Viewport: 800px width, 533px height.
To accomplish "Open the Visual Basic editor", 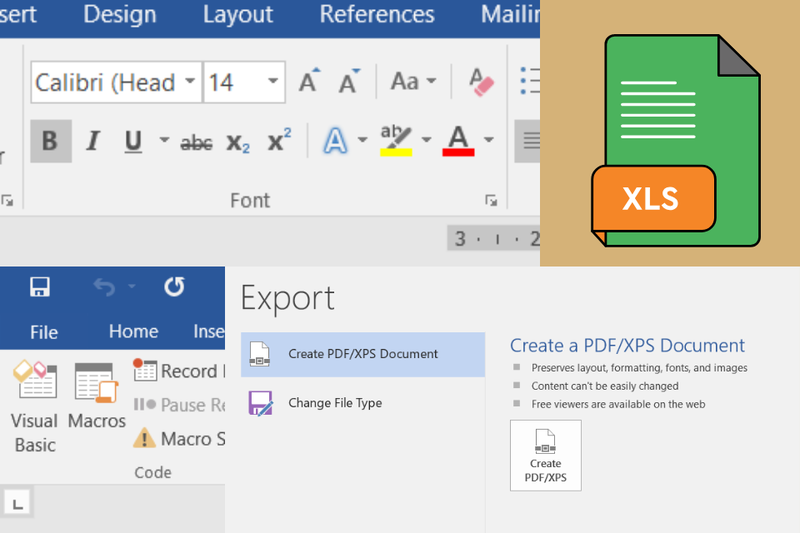I will pos(35,407).
